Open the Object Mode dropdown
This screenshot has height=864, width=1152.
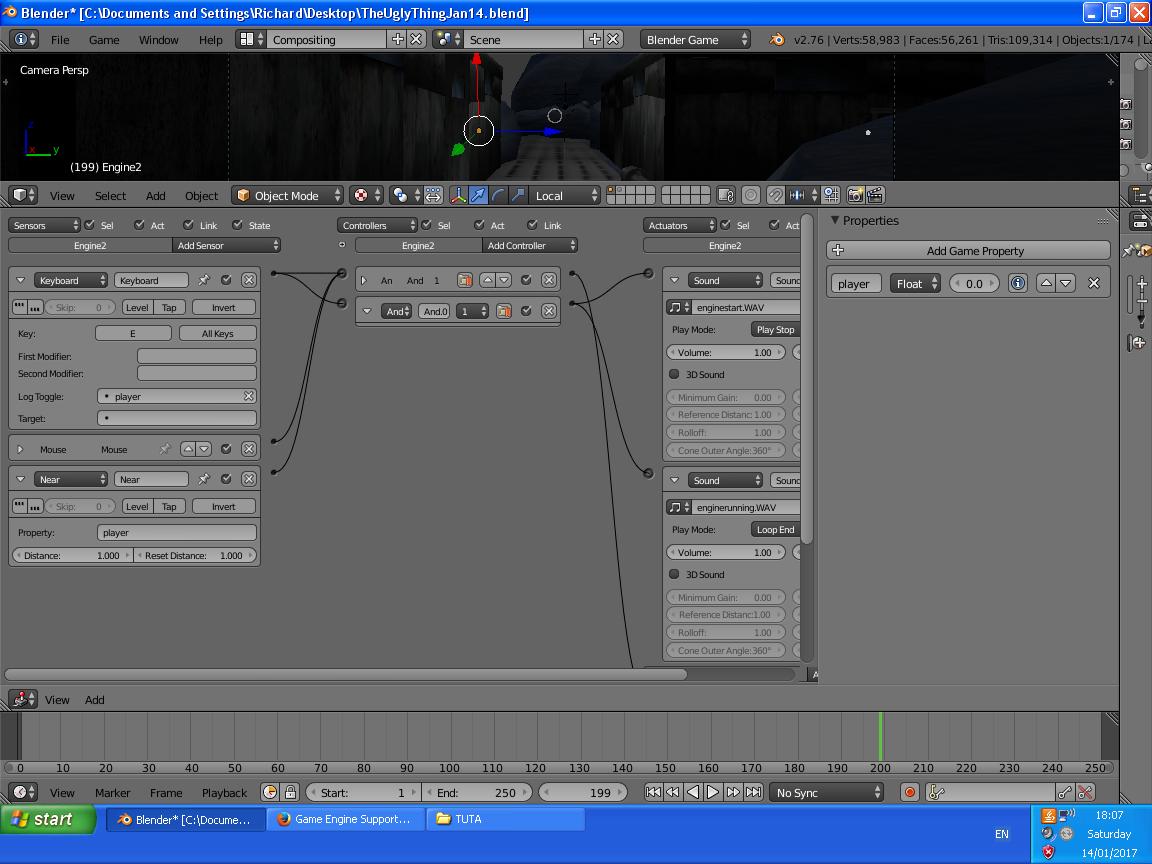click(287, 195)
